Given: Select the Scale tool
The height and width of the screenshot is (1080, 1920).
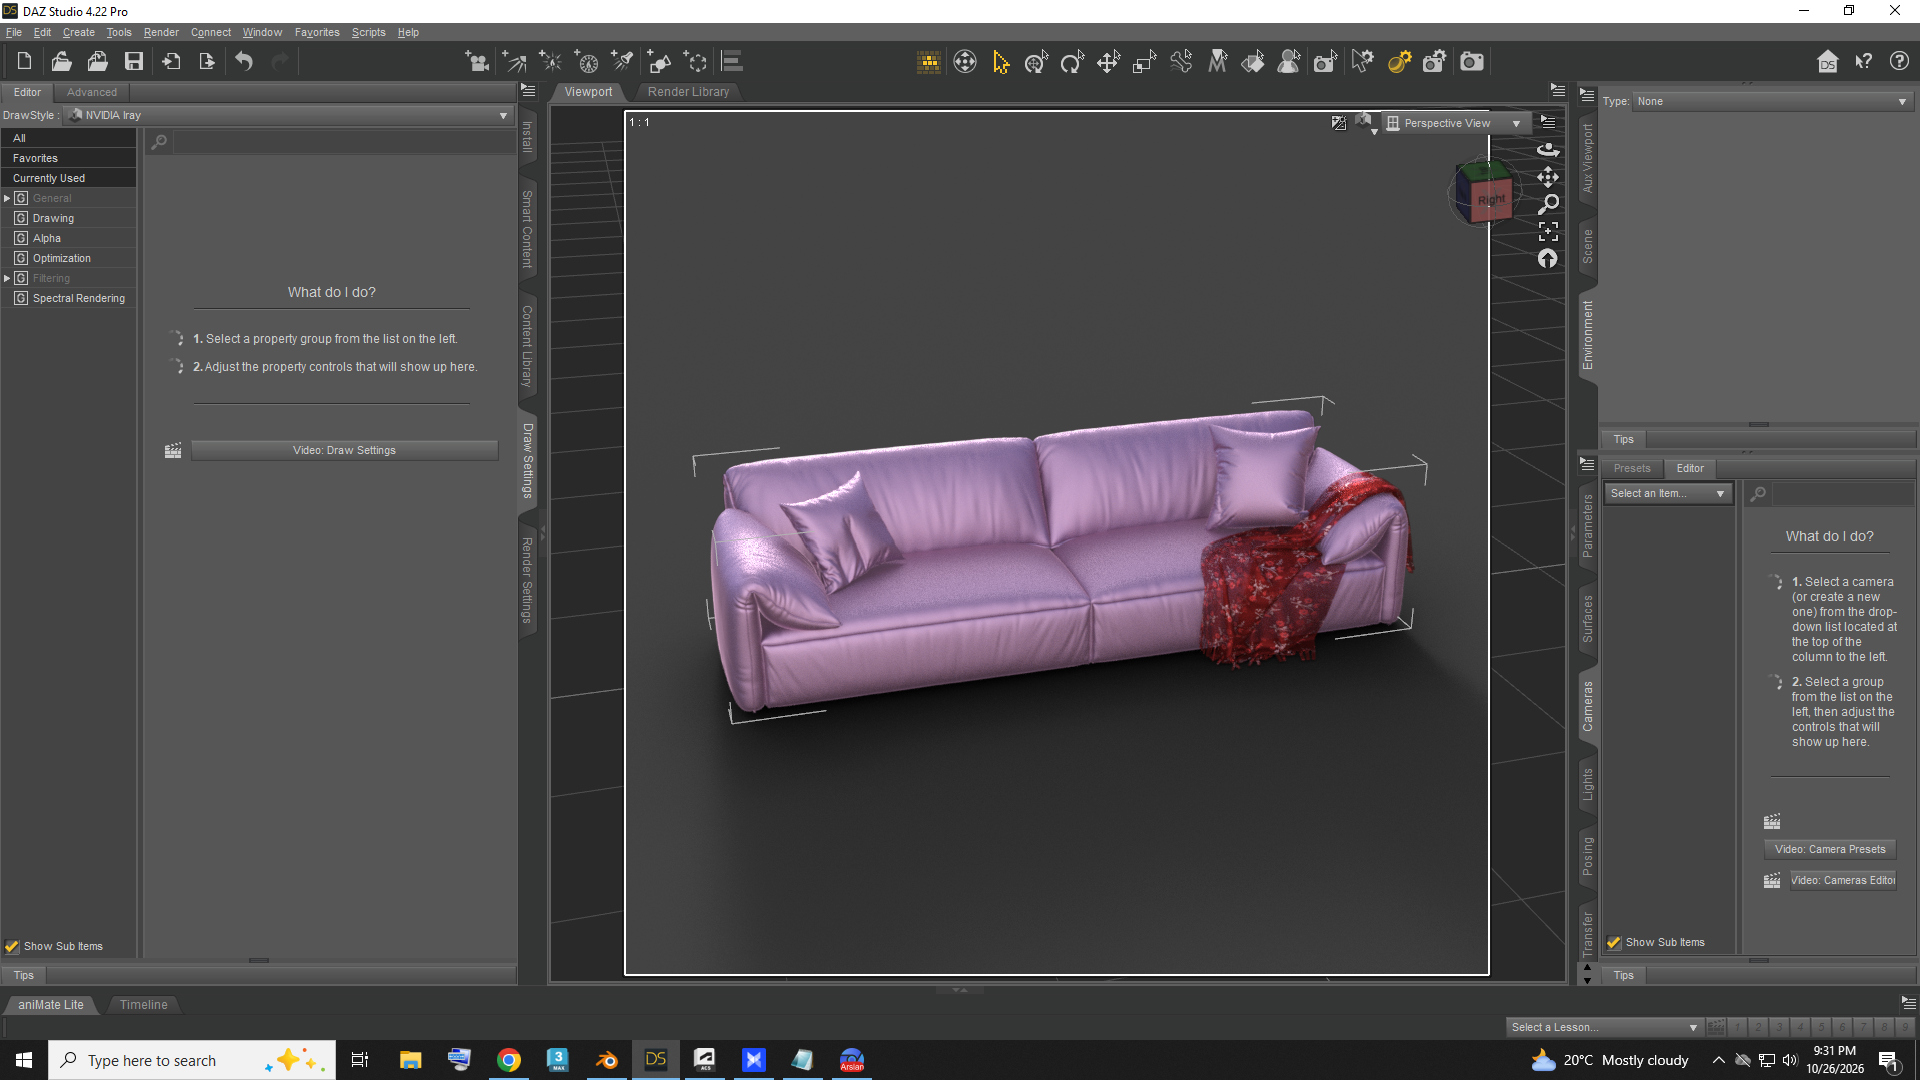Looking at the screenshot, I should pos(1144,62).
